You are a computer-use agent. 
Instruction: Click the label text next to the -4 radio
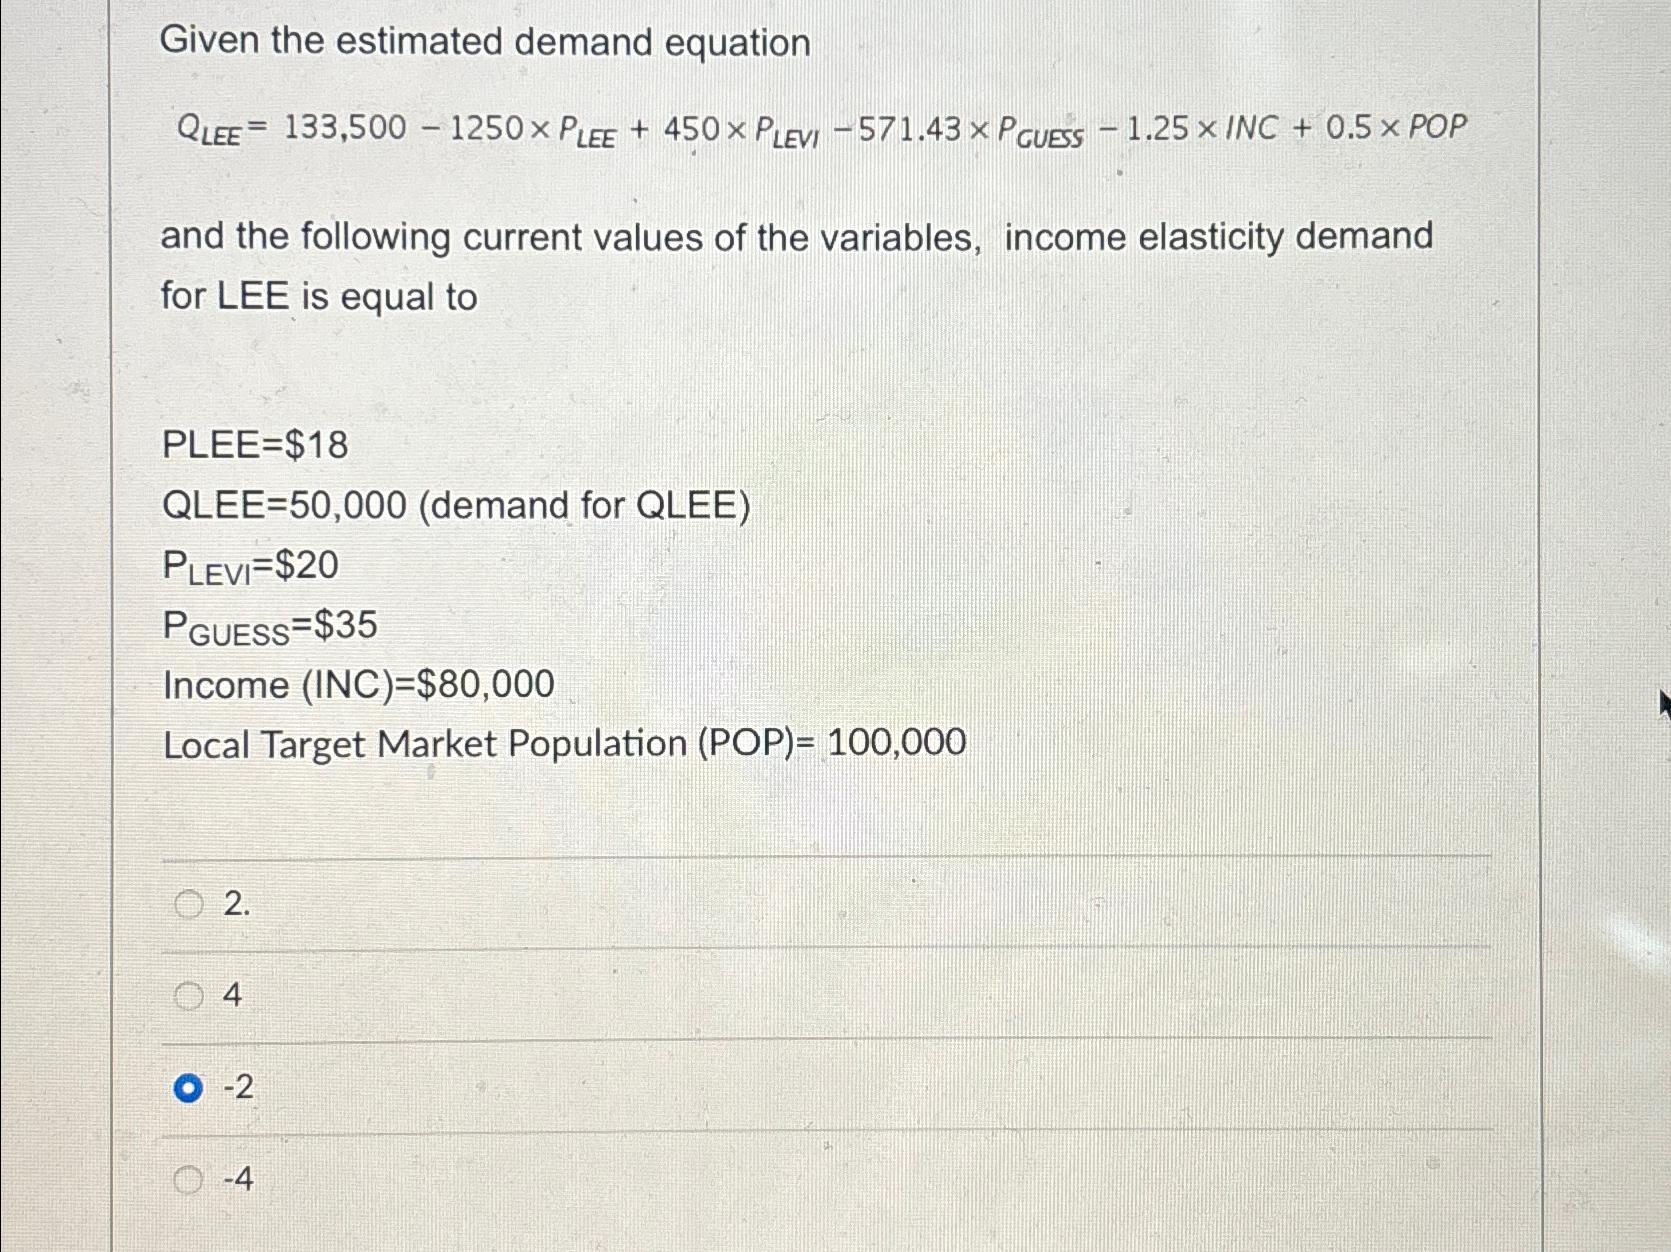(x=238, y=1181)
